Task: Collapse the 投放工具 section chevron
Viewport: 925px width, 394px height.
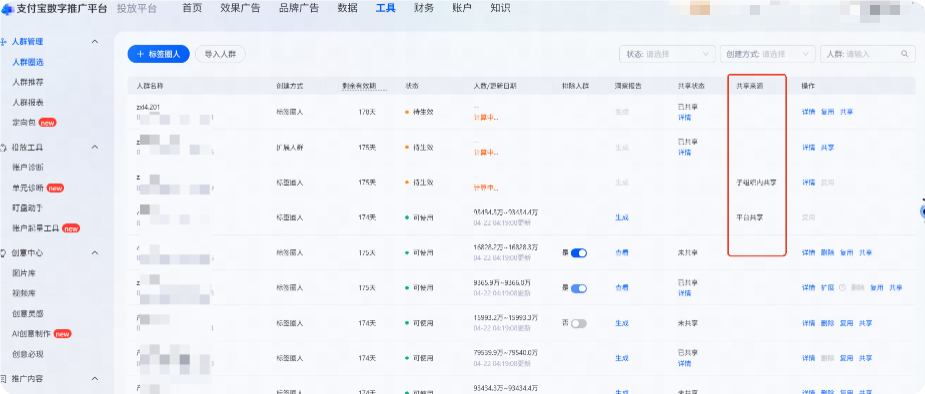Action: click(95, 147)
